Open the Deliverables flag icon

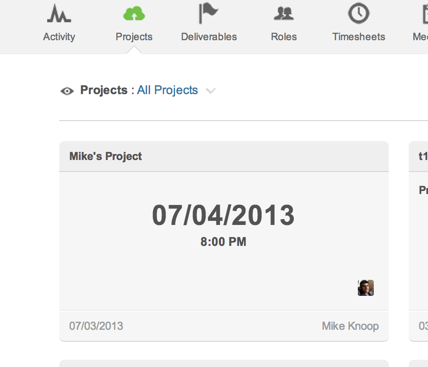coord(208,14)
